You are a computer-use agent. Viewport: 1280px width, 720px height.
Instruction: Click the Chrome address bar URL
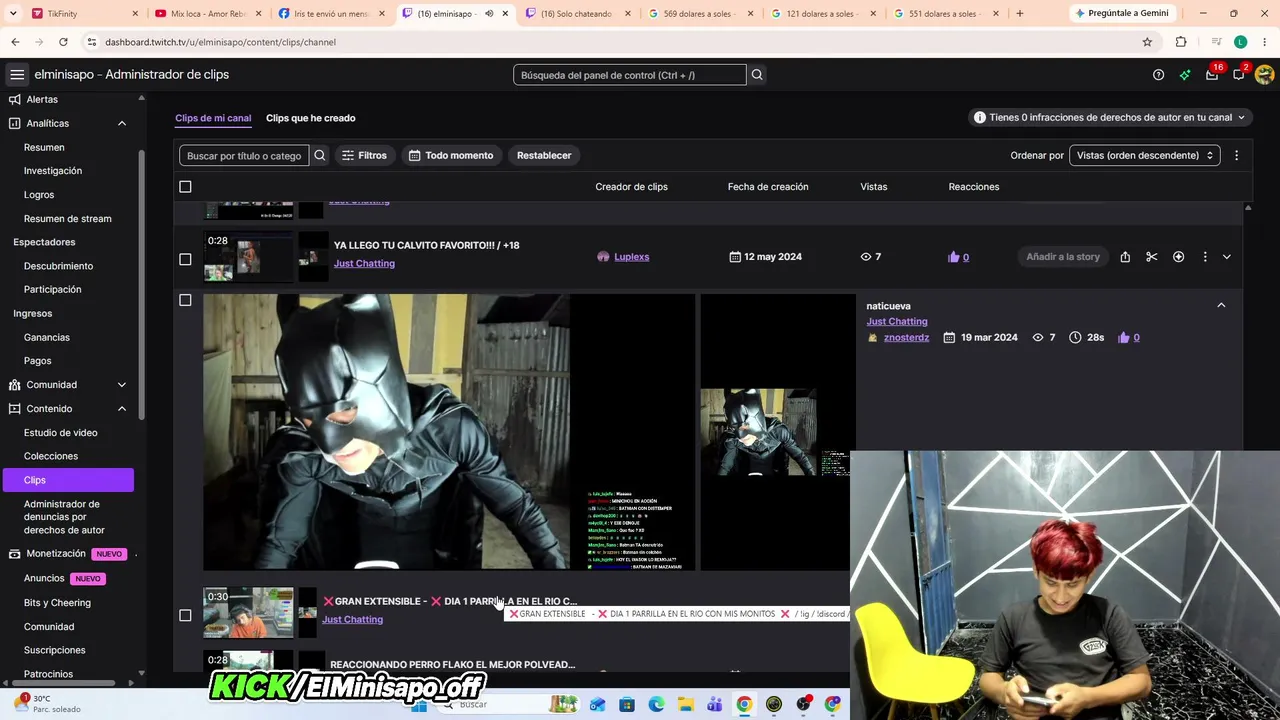[x=220, y=42]
